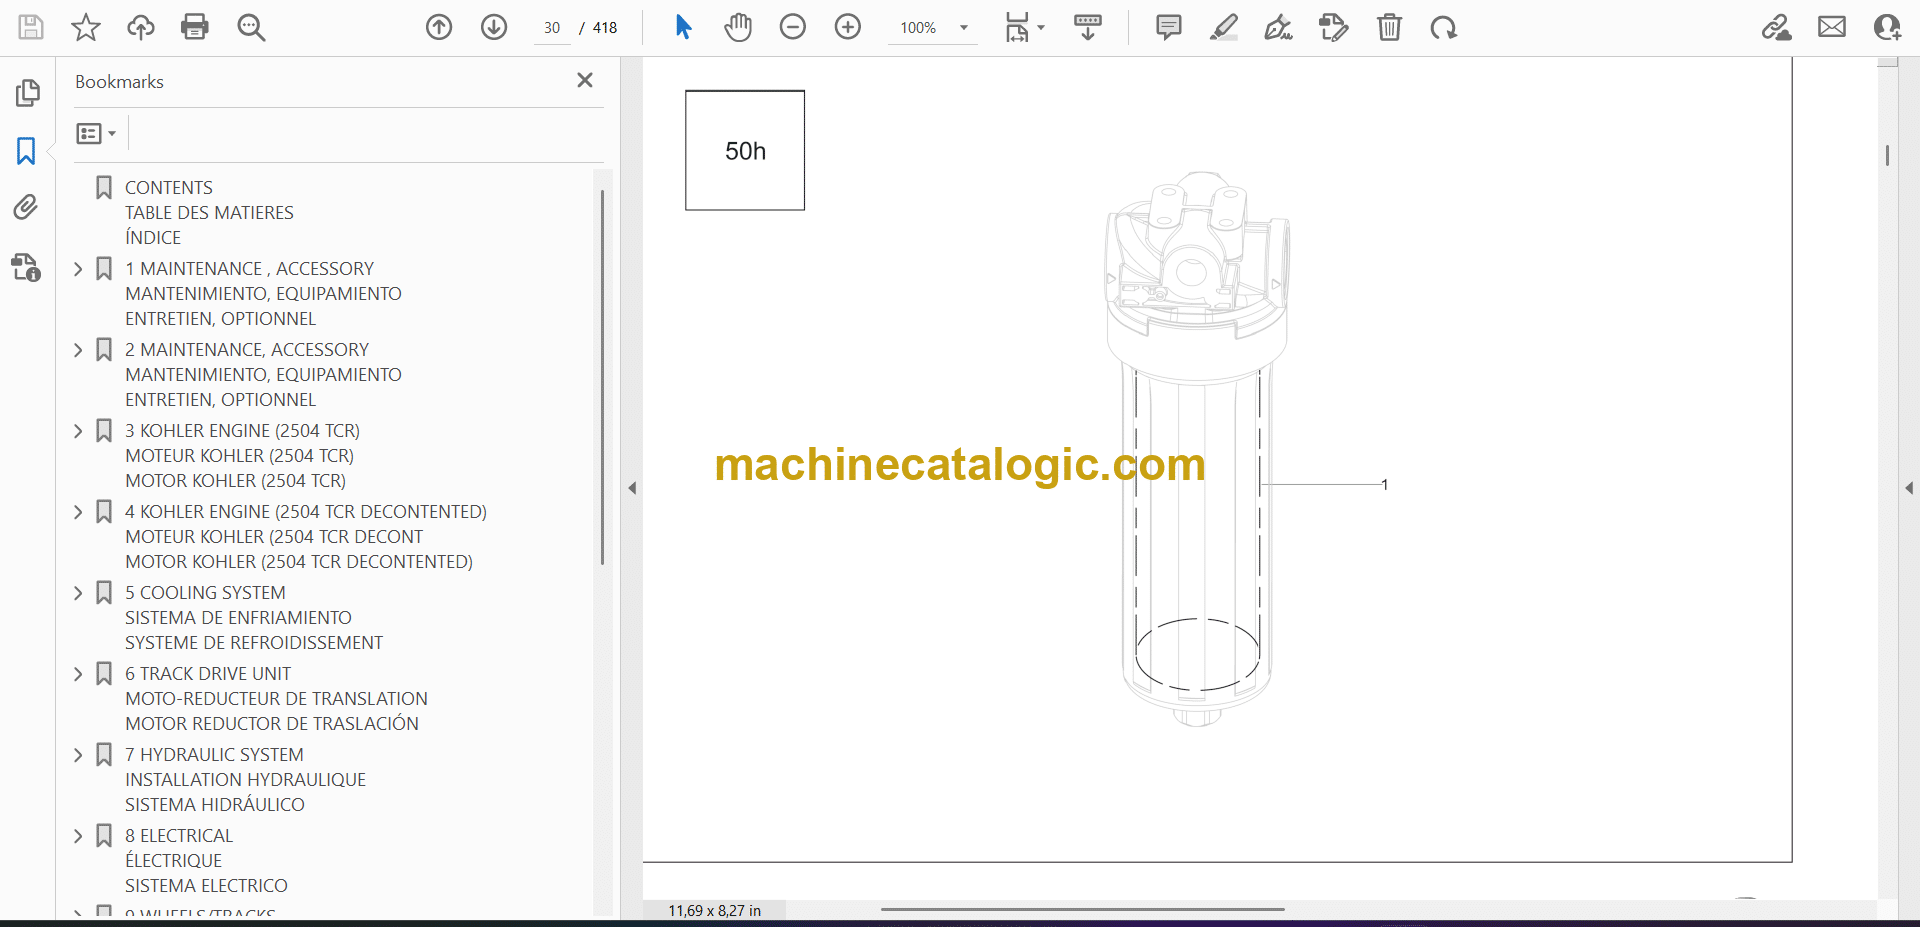Select the Hand pan tool
Screen dimensions: 1920x927
[738, 27]
